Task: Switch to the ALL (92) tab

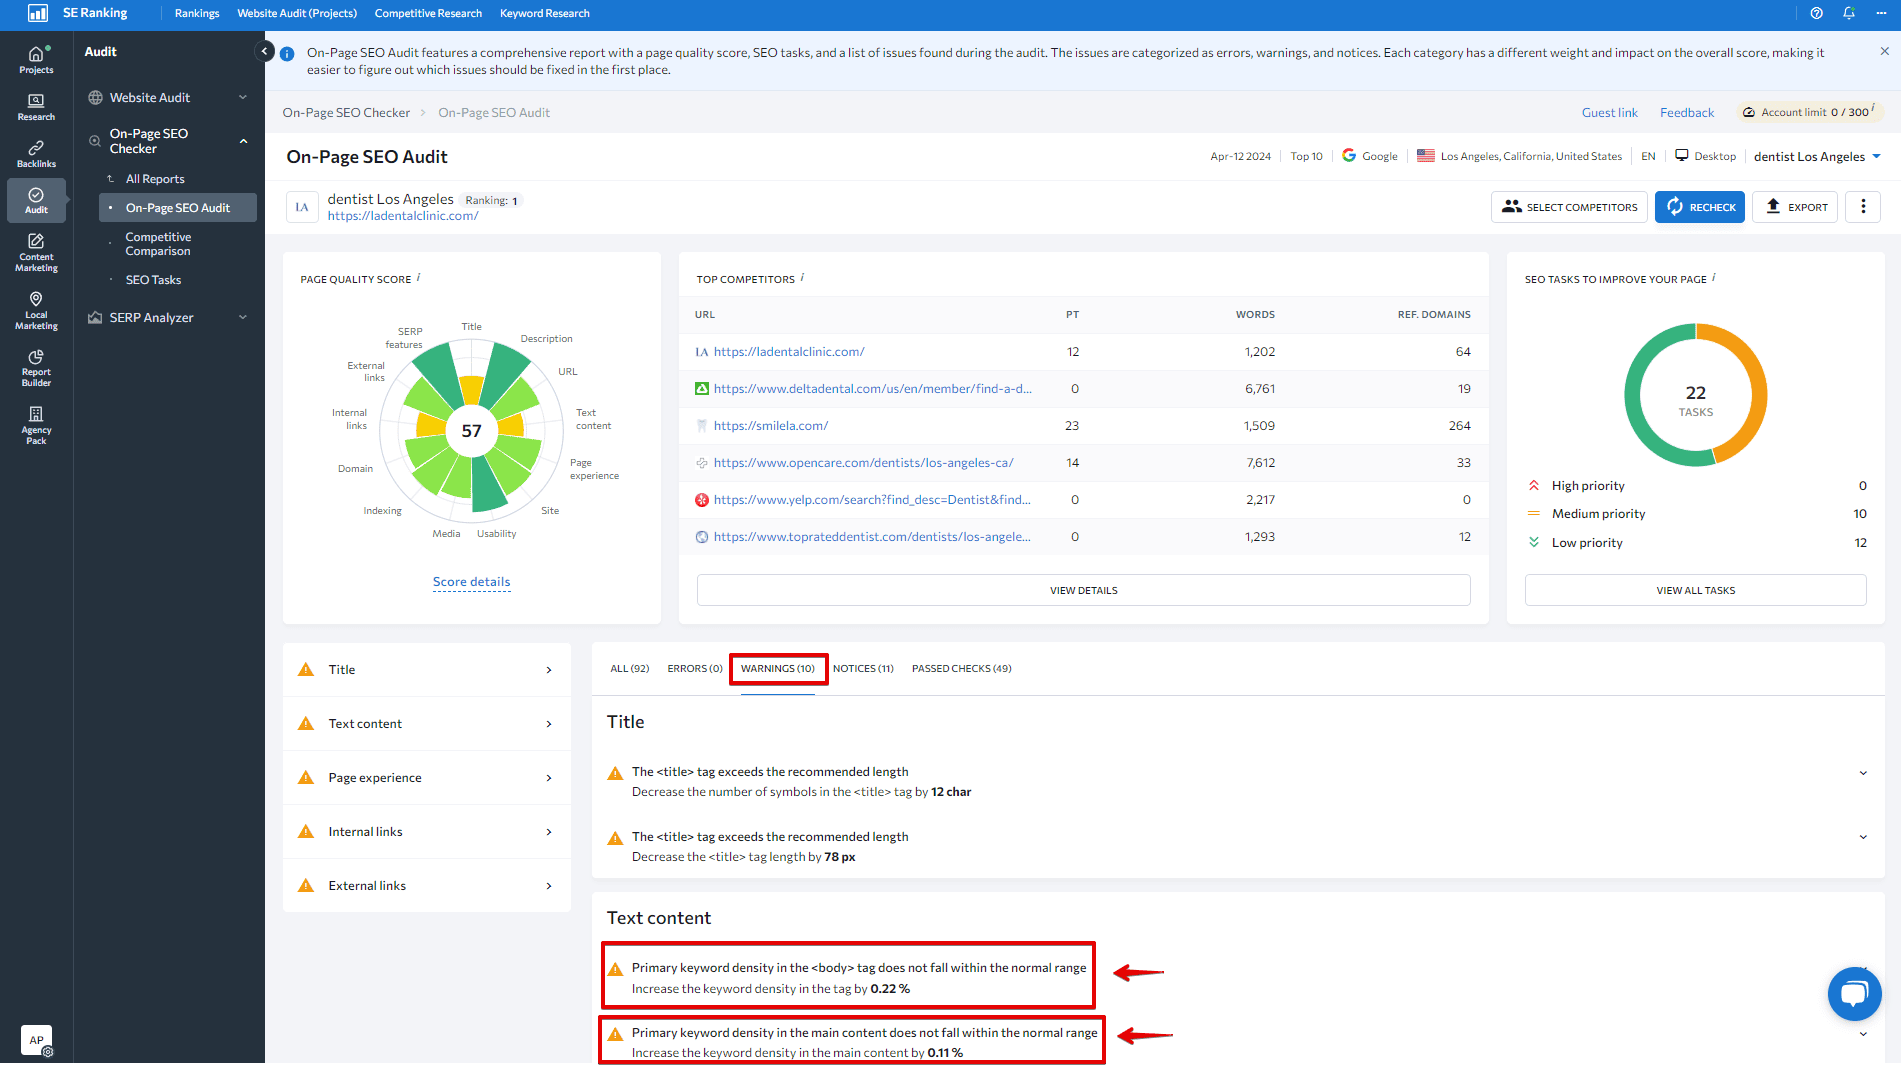Action: [630, 669]
